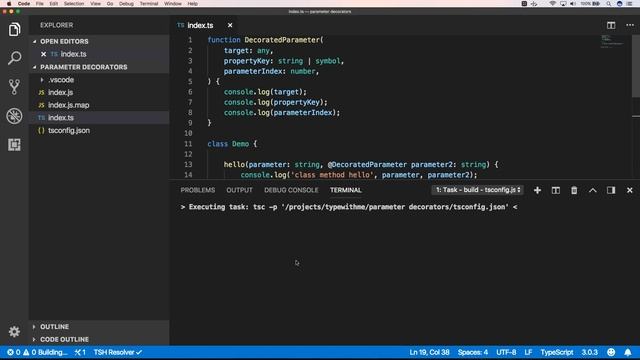Viewport: 640px width, 360px height.
Task: Open the Terminal menu in menu bar
Action: (x=149, y=4)
